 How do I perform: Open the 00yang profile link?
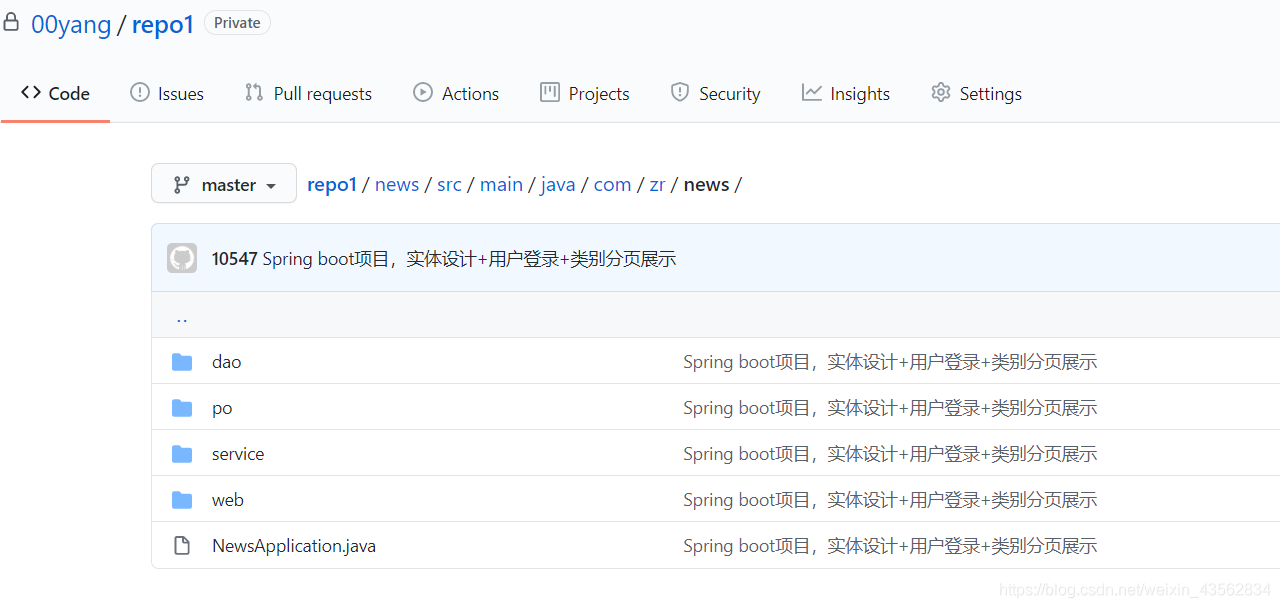(x=71, y=24)
